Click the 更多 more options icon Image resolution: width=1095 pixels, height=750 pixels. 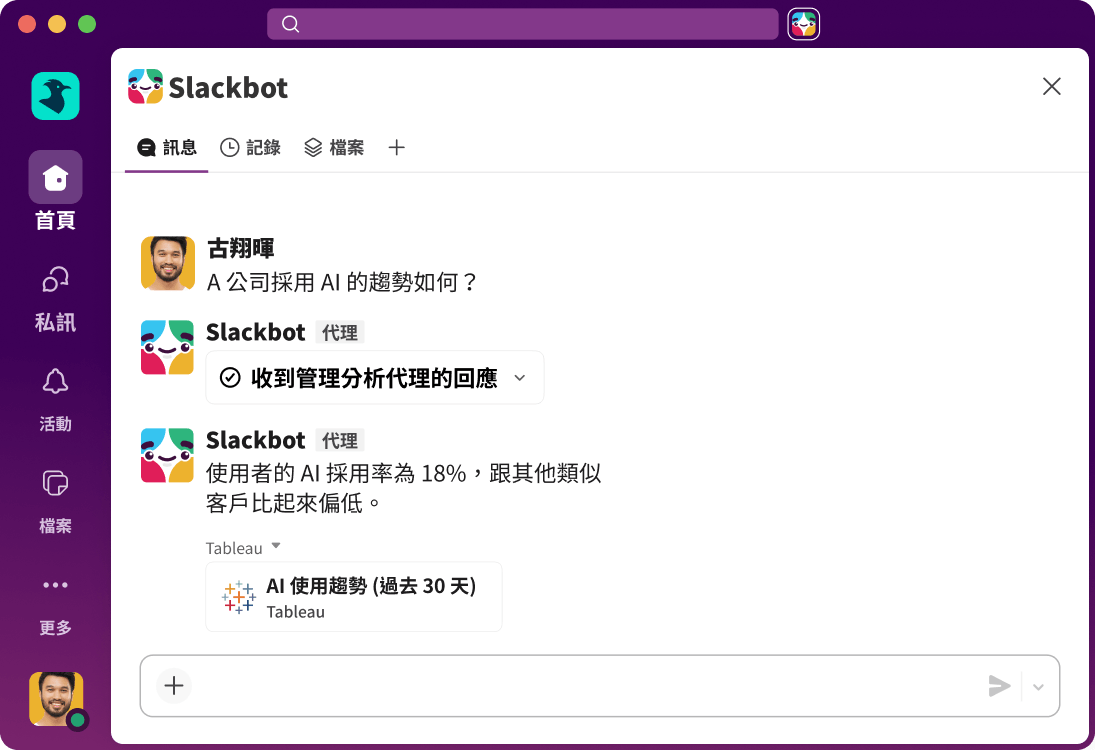(x=55, y=585)
